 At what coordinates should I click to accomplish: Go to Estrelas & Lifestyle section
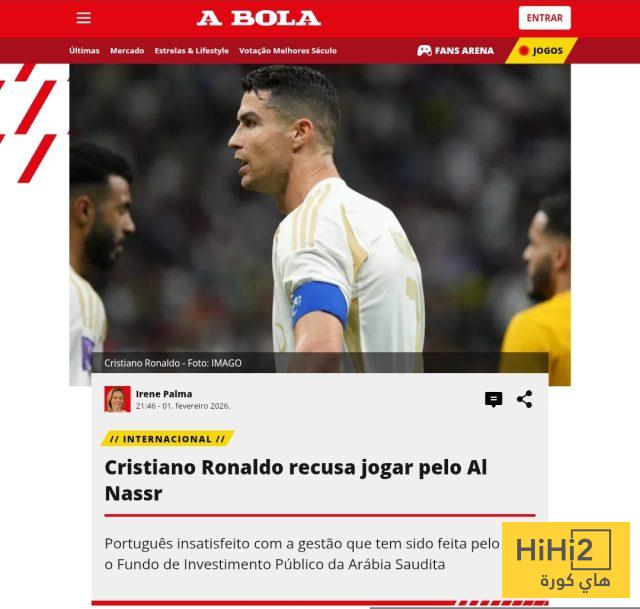click(x=191, y=51)
